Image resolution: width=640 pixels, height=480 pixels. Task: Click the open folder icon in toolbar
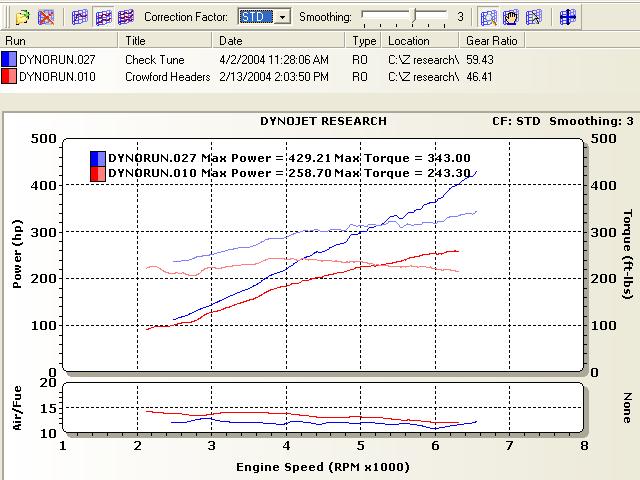(x=23, y=17)
